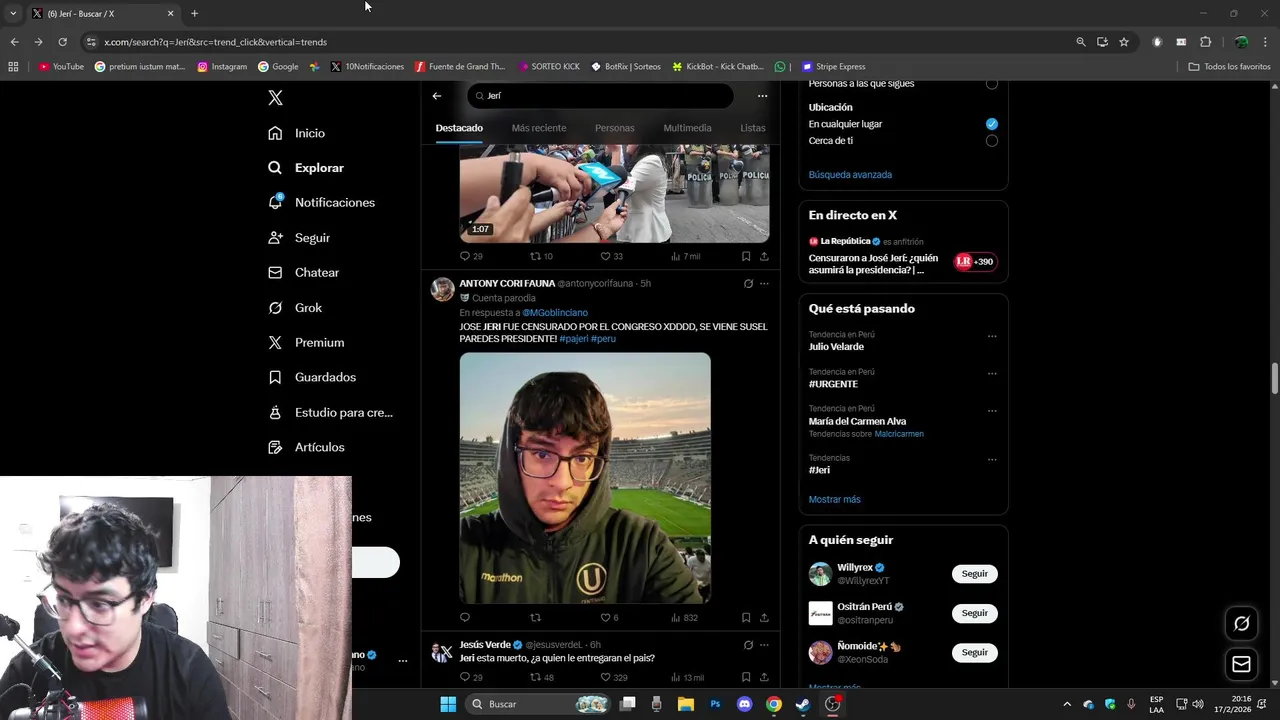The image size is (1280, 720).
Task: Click the back arrow beside search box
Action: 437,96
